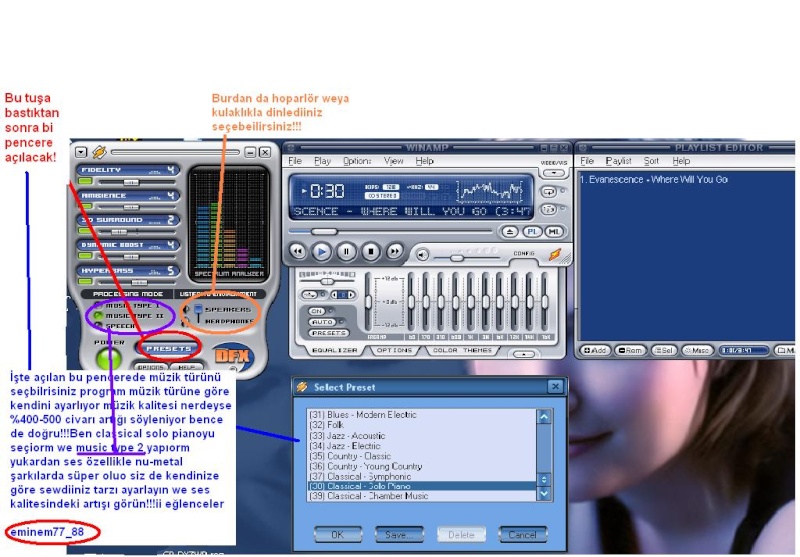The height and width of the screenshot is (557, 800).
Task: Open Playlist Editor Sort menu
Action: tap(651, 161)
